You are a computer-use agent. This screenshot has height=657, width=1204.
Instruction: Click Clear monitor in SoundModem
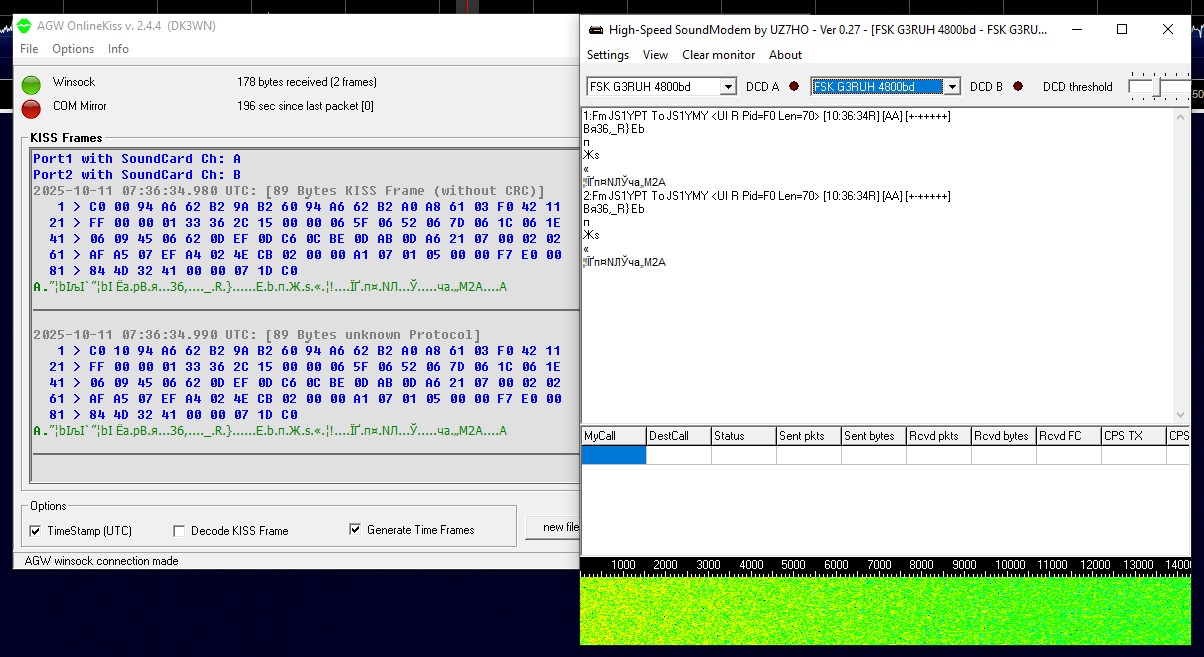point(718,55)
